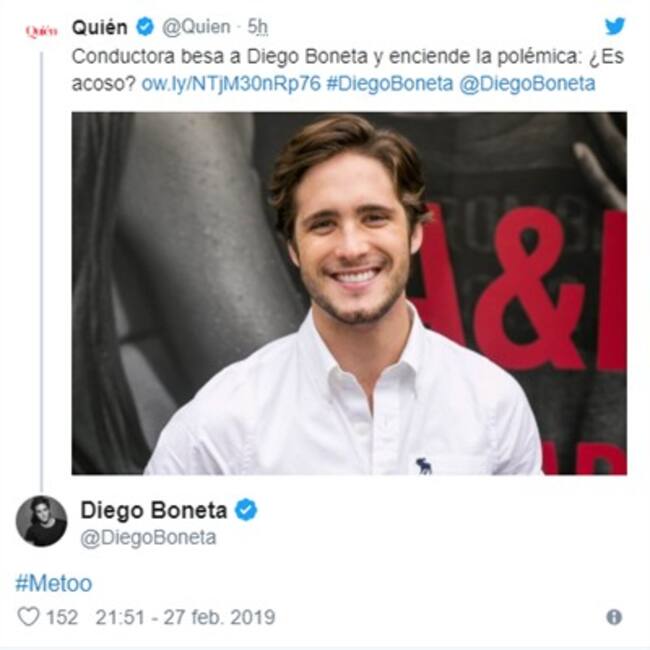Open the Quién profile avatar logo

(41, 31)
